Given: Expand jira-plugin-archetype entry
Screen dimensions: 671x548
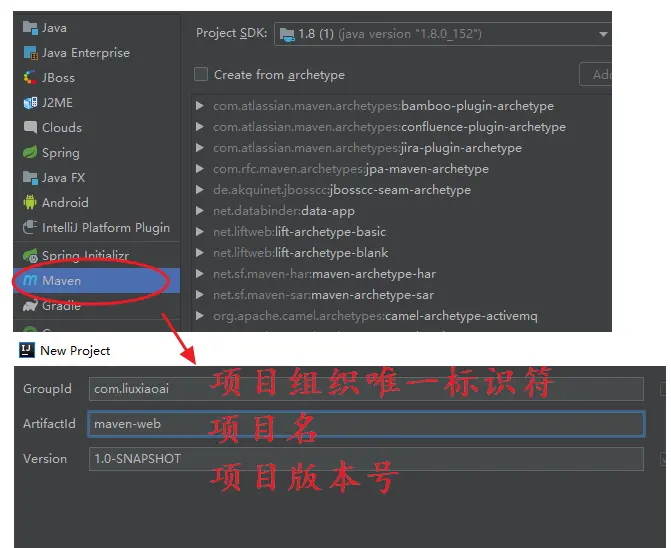Looking at the screenshot, I should [x=199, y=147].
